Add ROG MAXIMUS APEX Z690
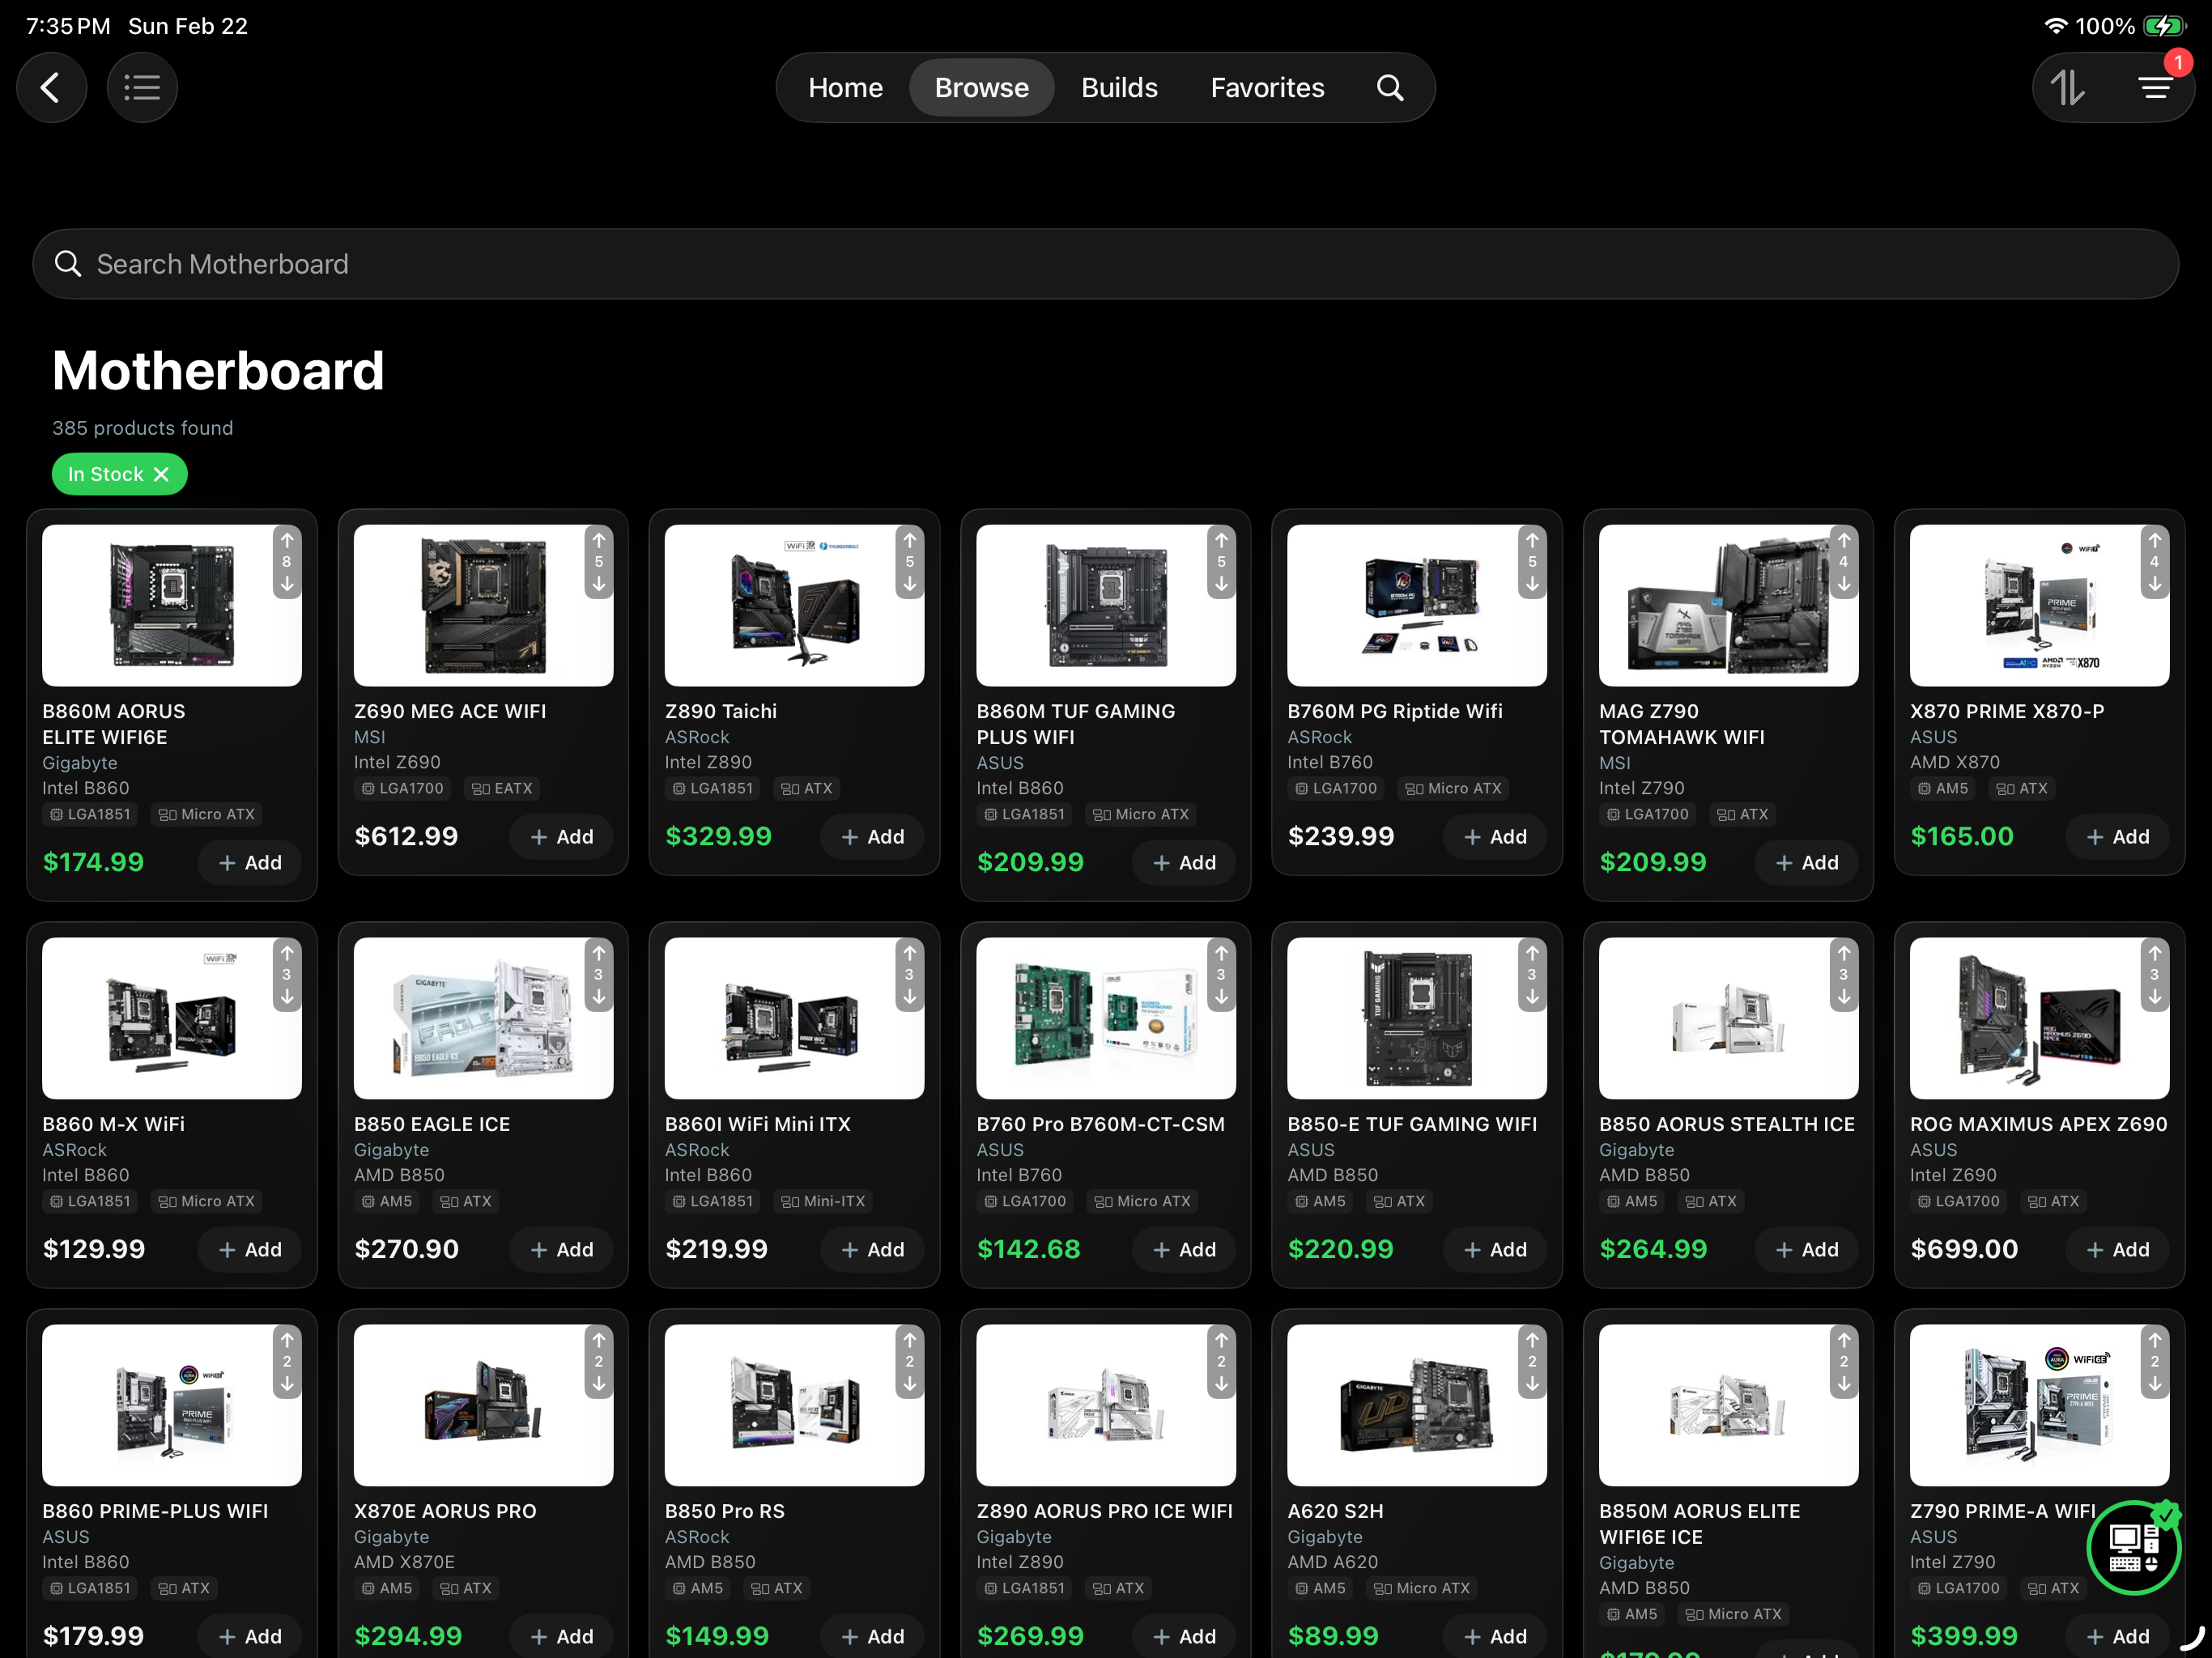 pyautogui.click(x=2118, y=1249)
